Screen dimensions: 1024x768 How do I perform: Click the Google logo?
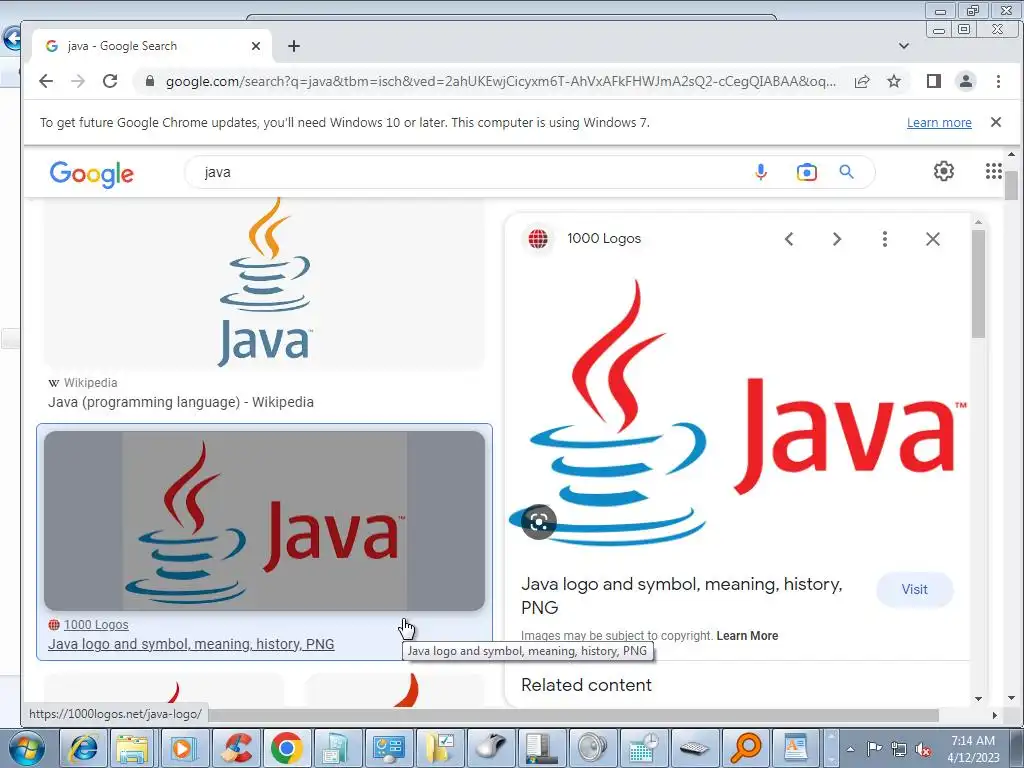tap(91, 174)
